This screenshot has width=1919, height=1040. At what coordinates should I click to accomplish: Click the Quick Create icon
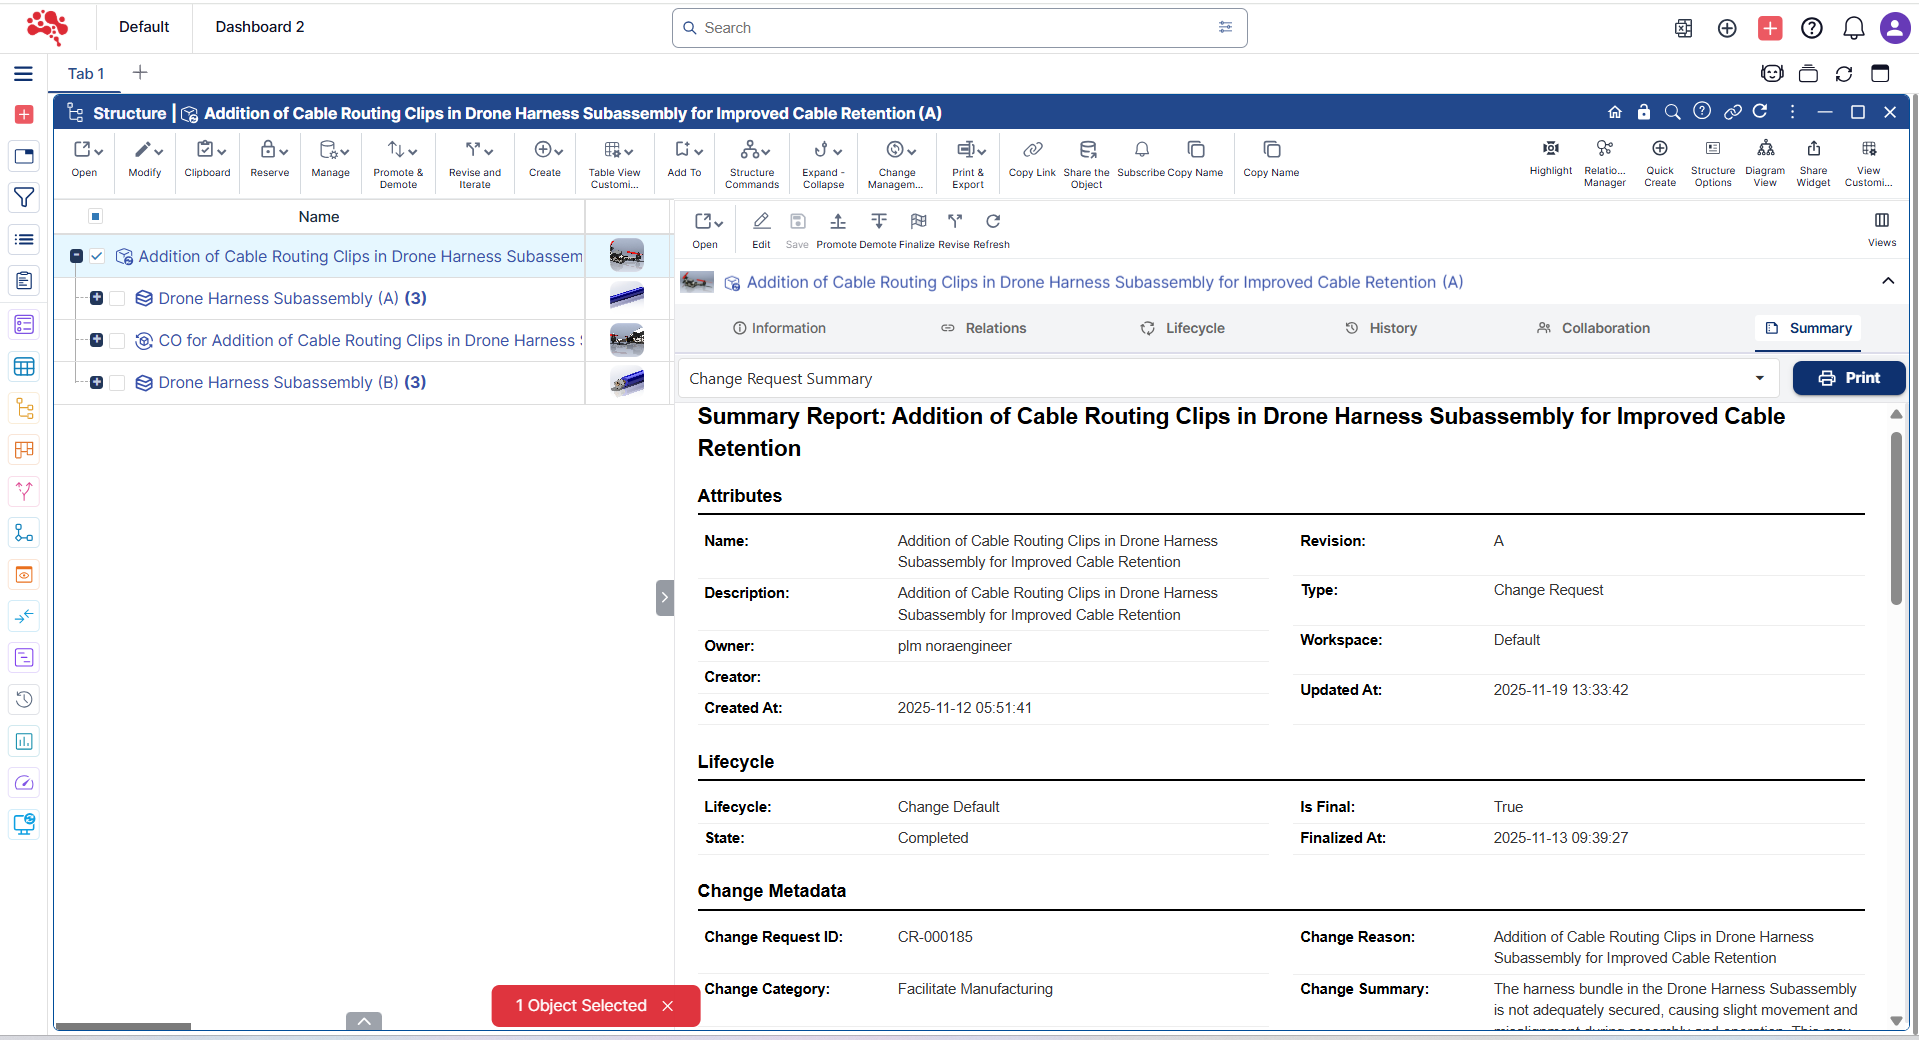(1659, 149)
